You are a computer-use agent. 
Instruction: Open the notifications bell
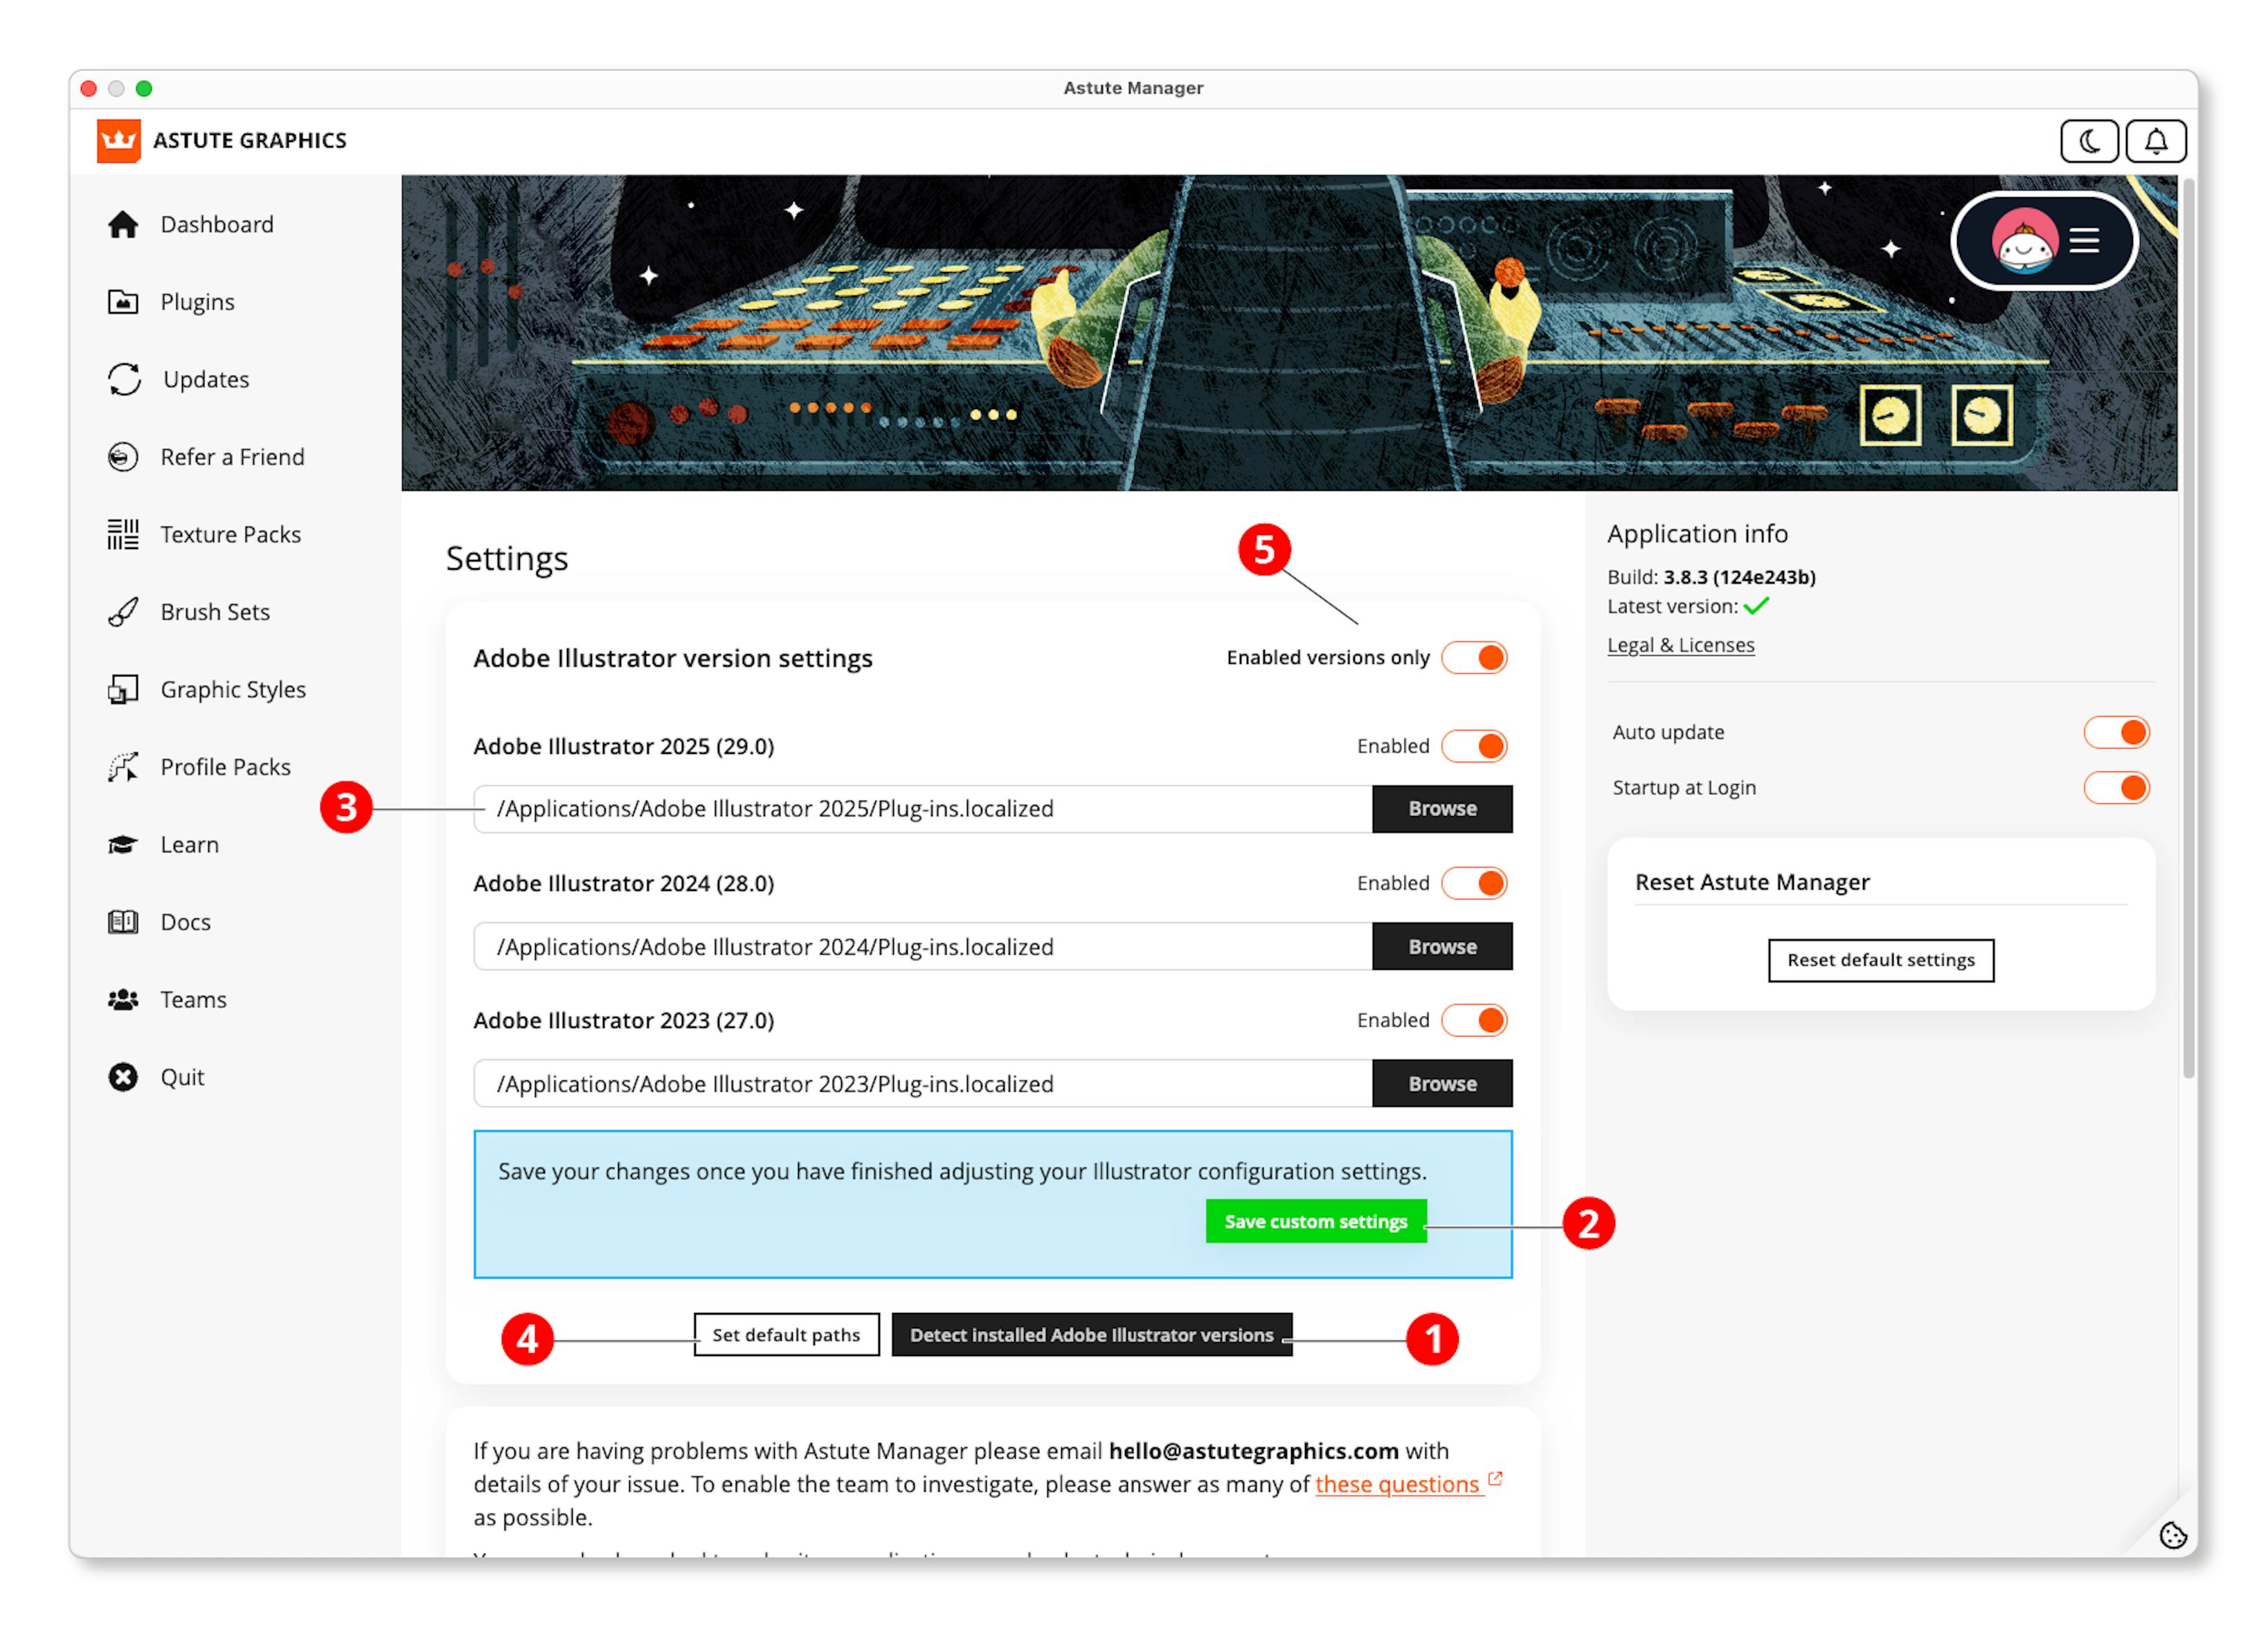(x=2156, y=140)
